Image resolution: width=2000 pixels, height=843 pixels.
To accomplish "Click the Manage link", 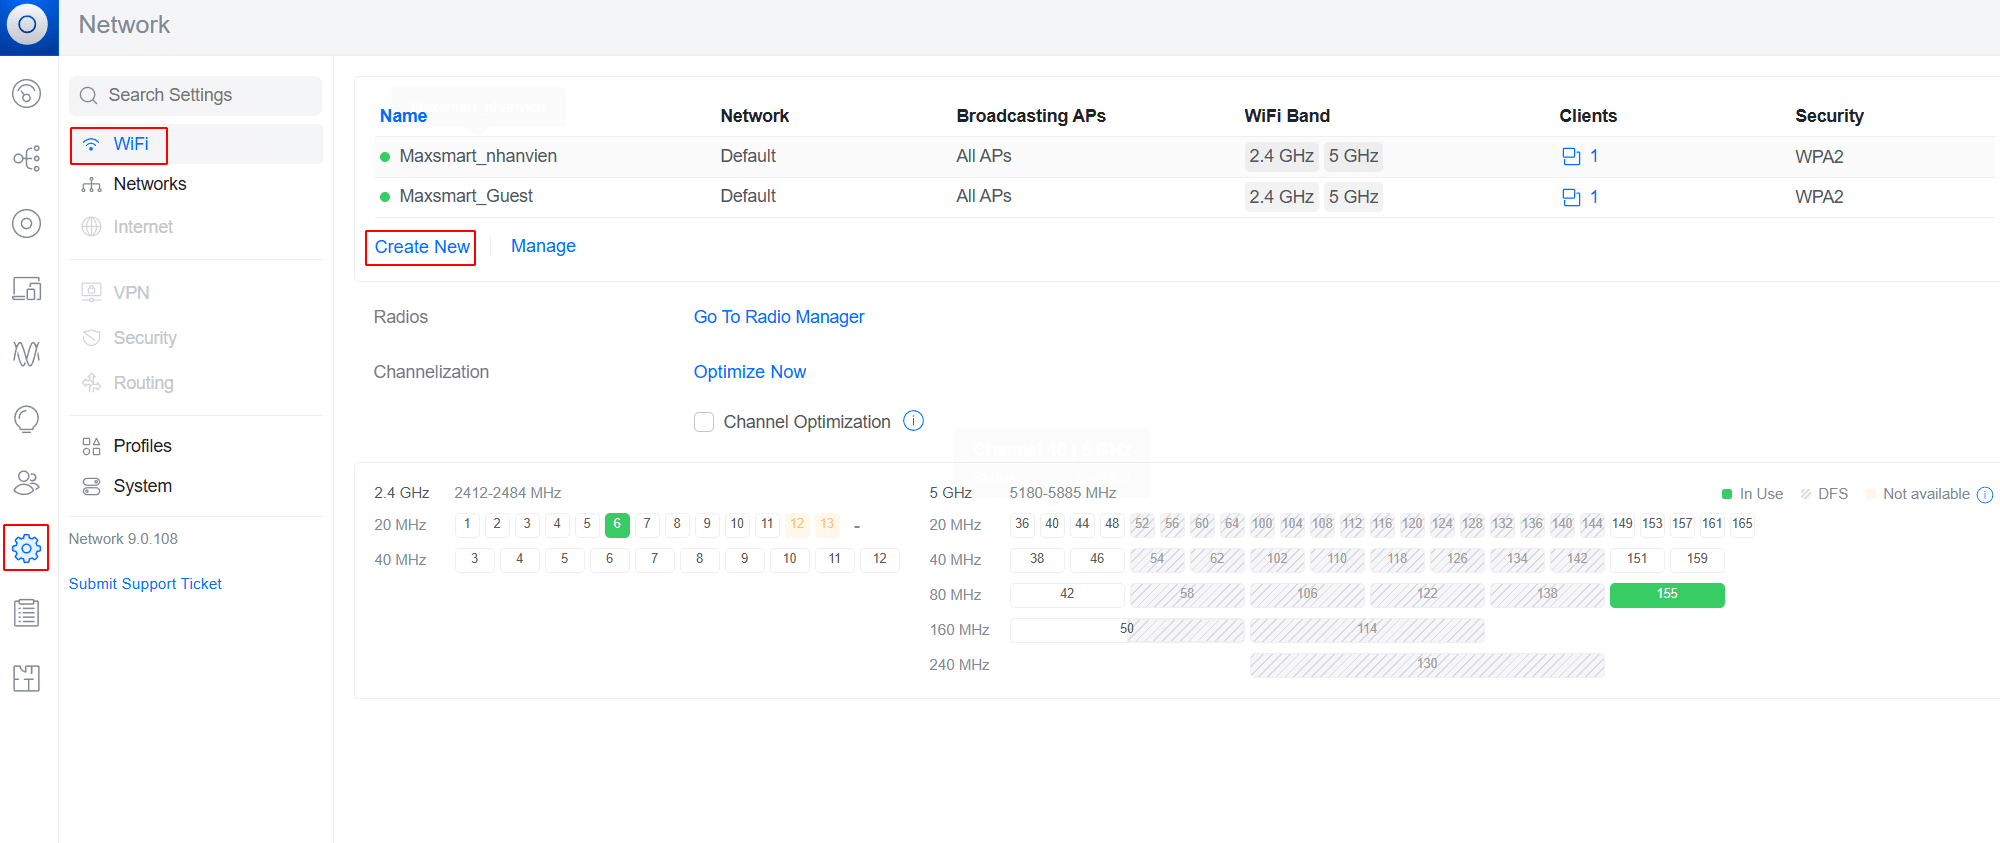I will [x=543, y=246].
